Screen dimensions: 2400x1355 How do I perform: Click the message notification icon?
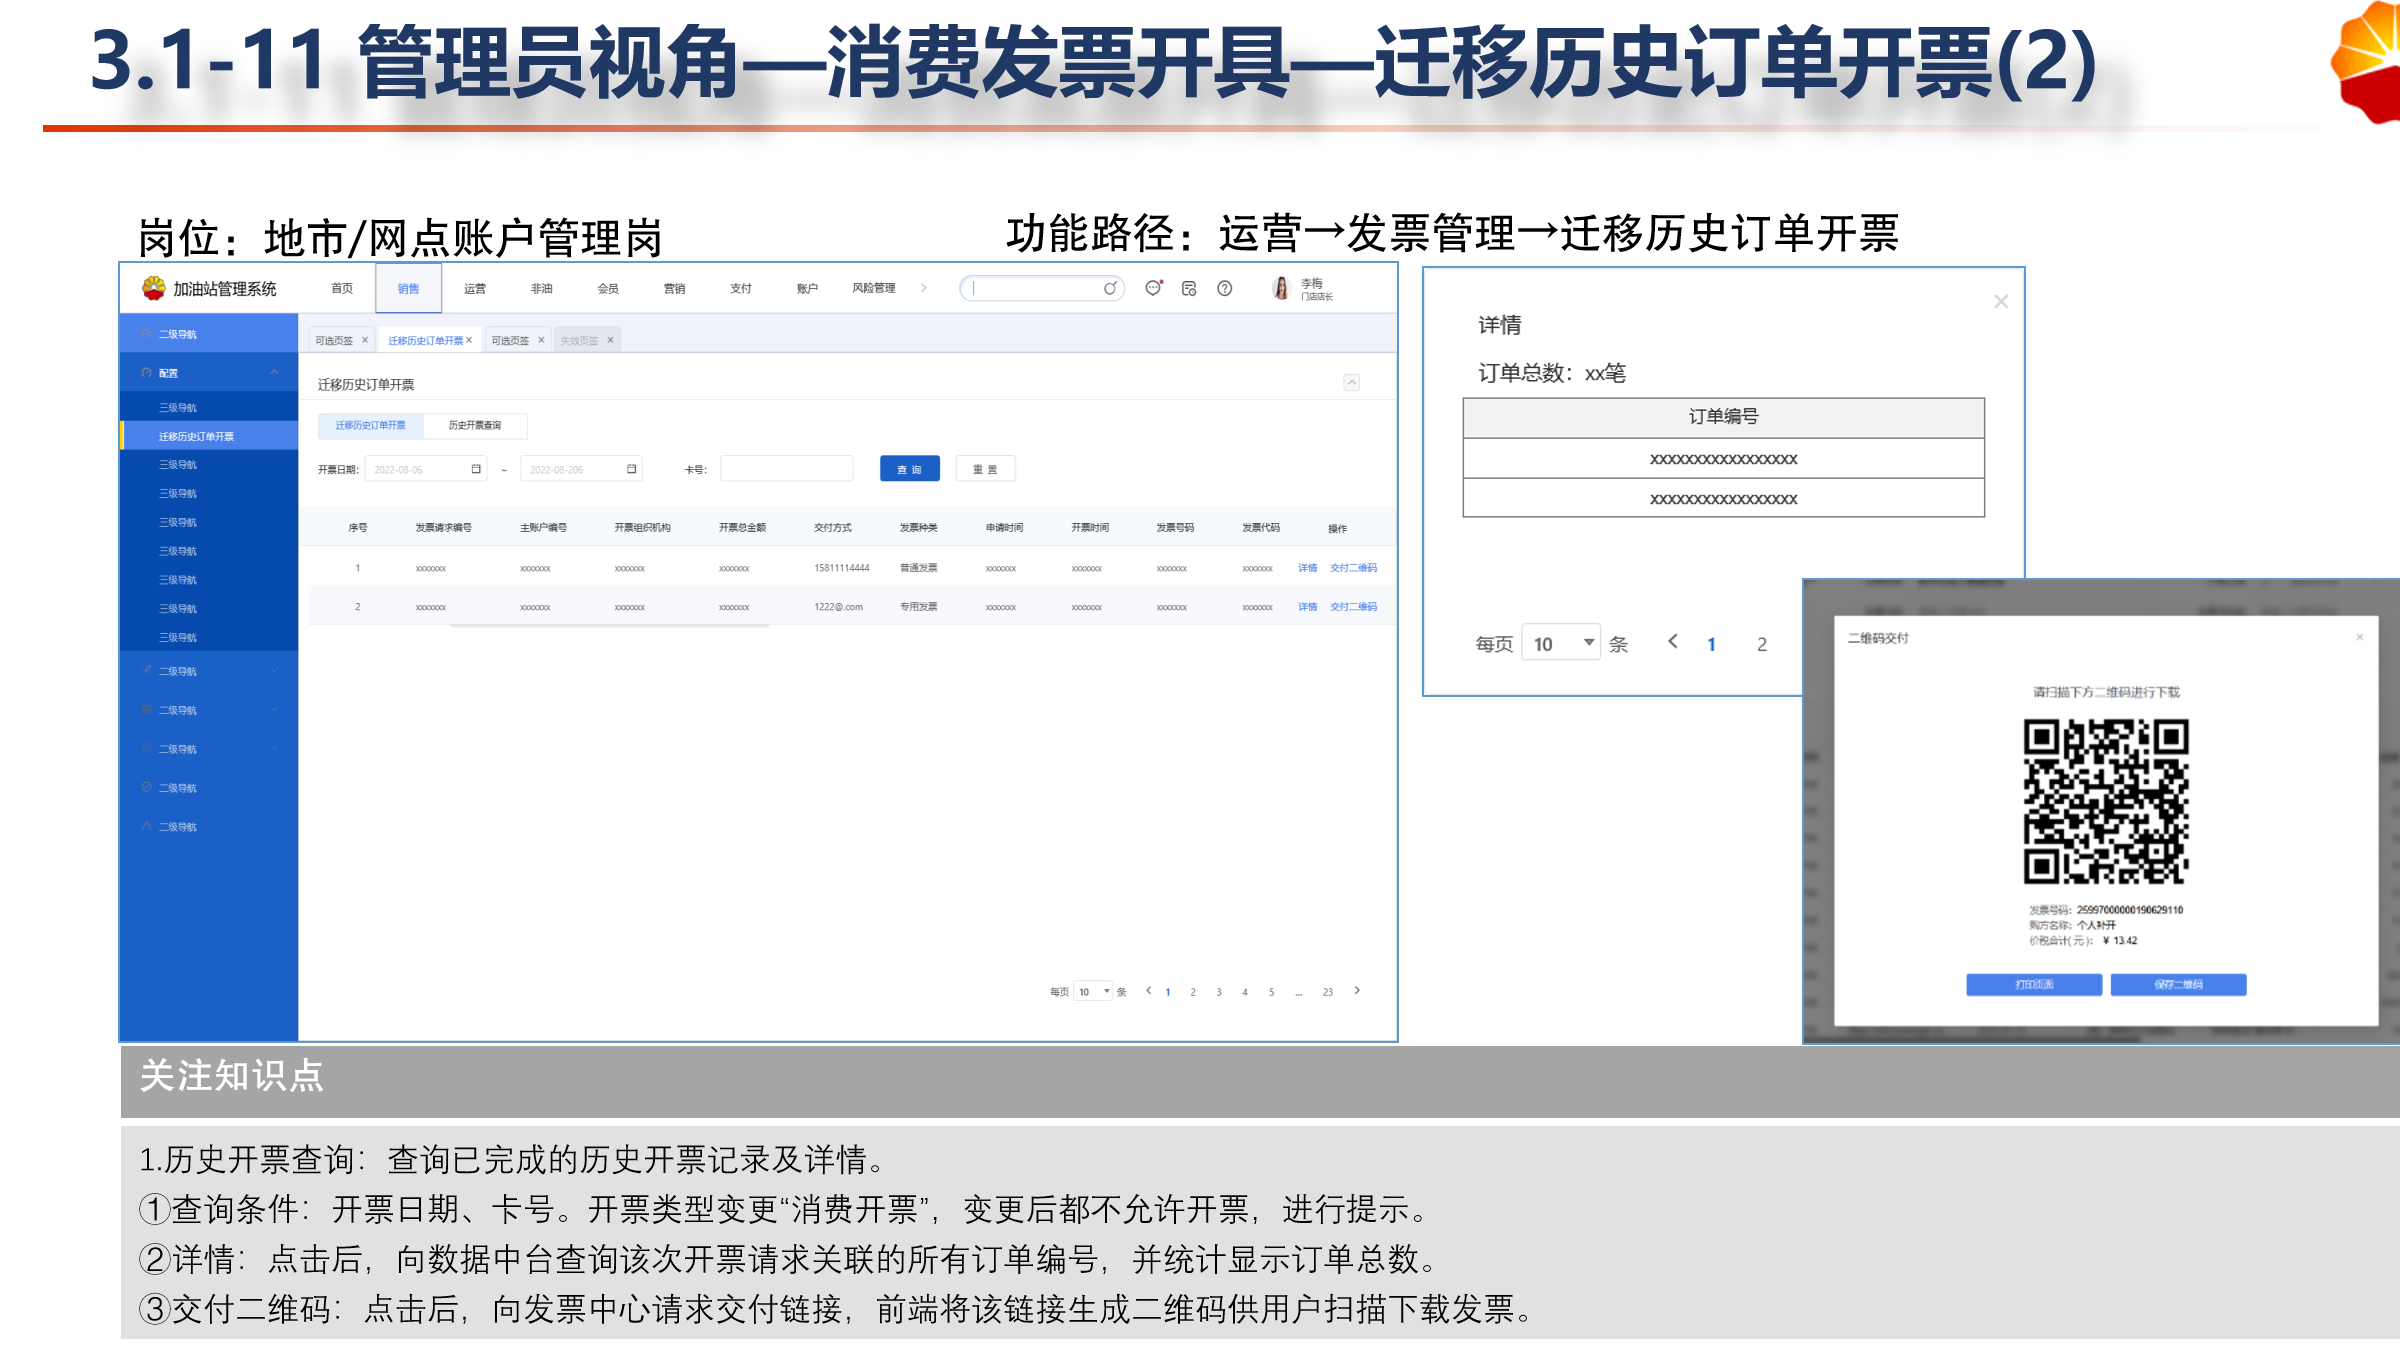click(x=1153, y=288)
